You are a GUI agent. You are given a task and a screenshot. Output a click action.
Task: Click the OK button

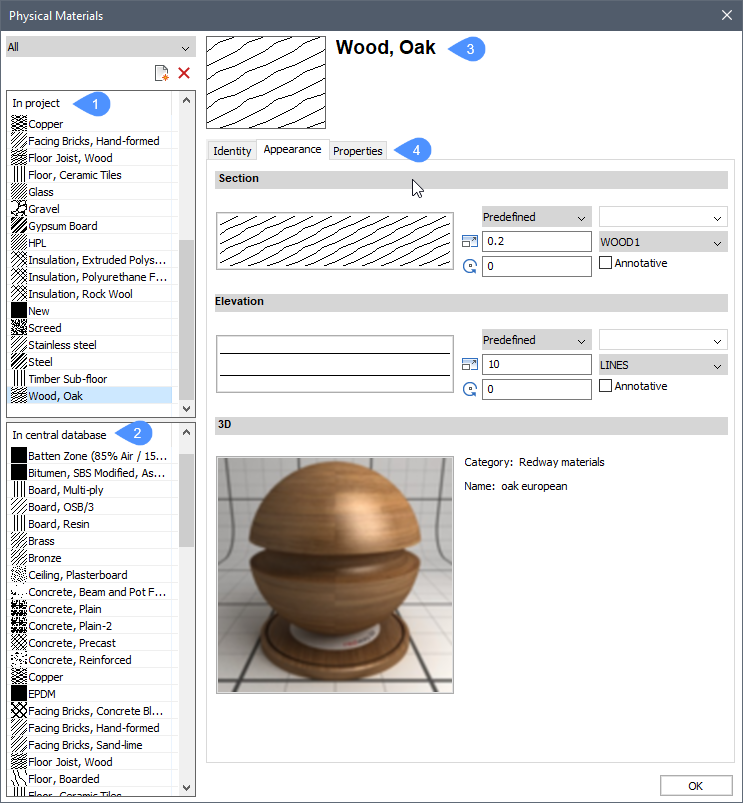tap(695, 785)
